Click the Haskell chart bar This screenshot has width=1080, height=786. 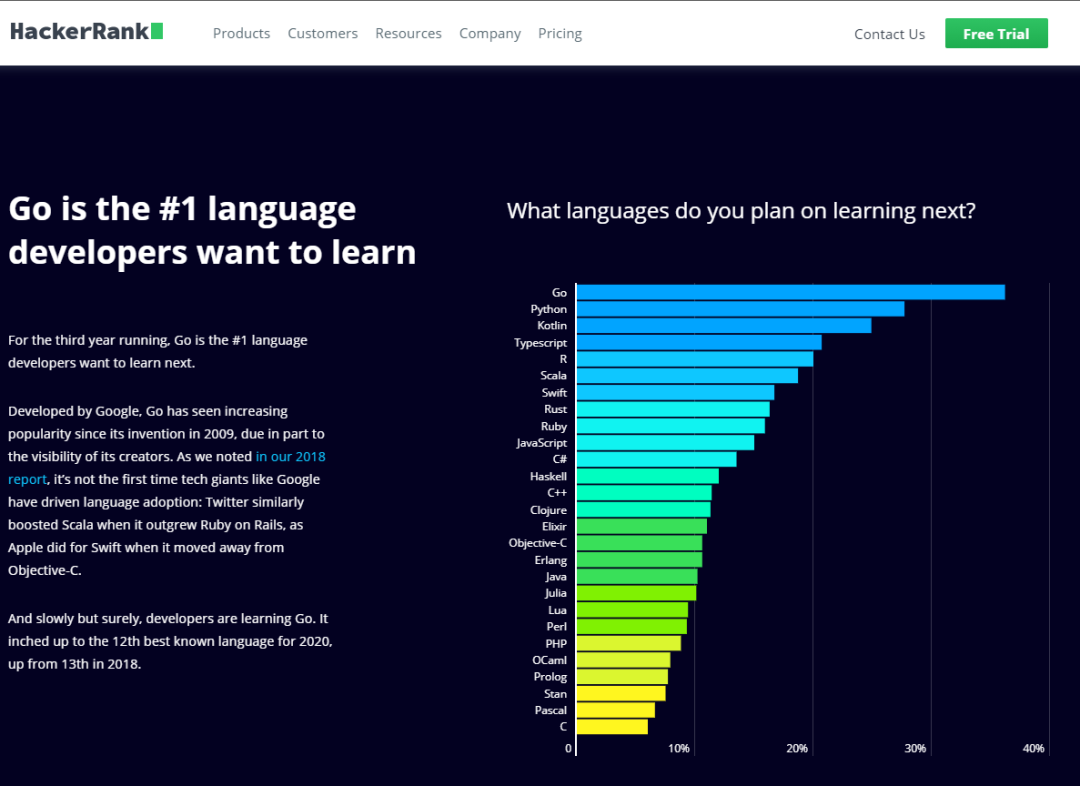[x=647, y=476]
